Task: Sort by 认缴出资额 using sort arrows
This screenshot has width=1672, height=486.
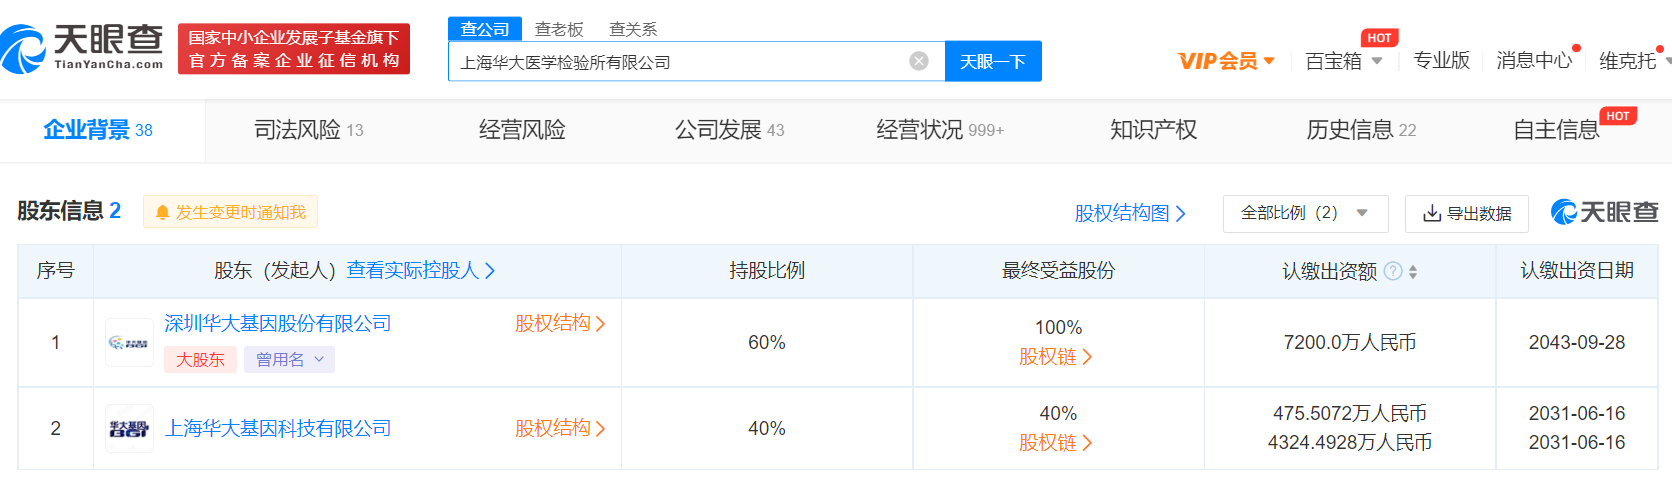Action: point(1413,271)
